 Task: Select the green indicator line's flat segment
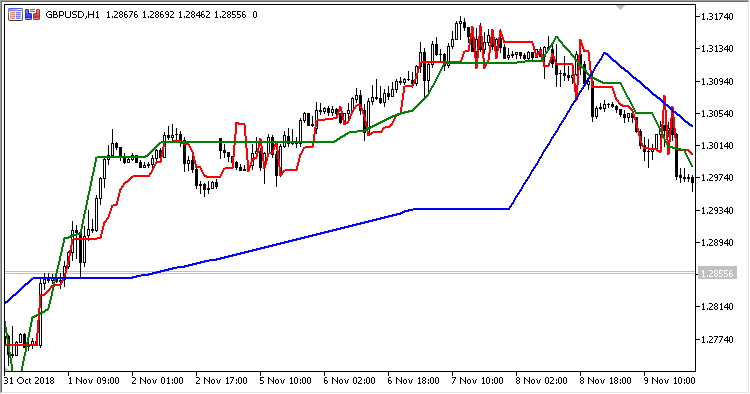click(249, 142)
